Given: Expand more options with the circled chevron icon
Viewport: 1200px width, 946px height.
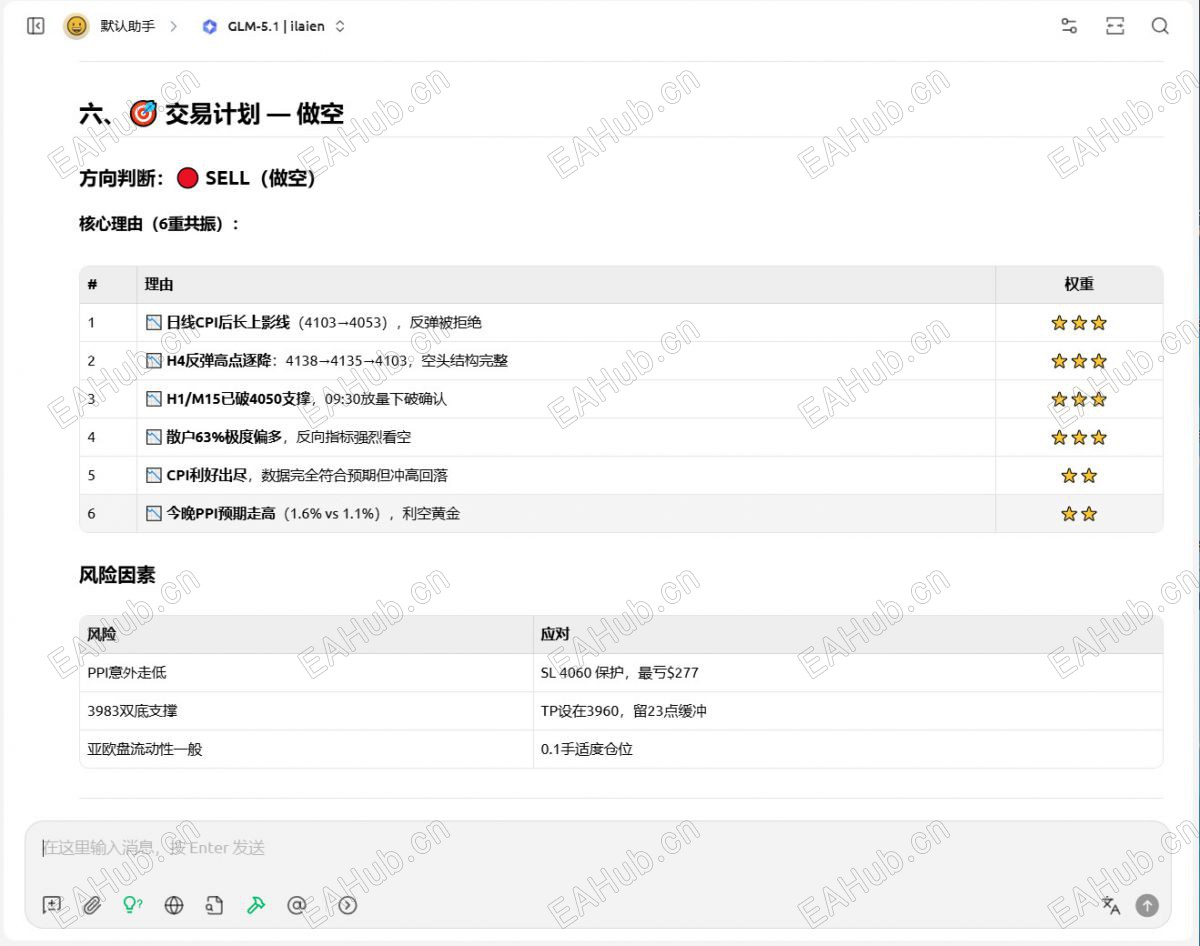Looking at the screenshot, I should pyautogui.click(x=348, y=905).
